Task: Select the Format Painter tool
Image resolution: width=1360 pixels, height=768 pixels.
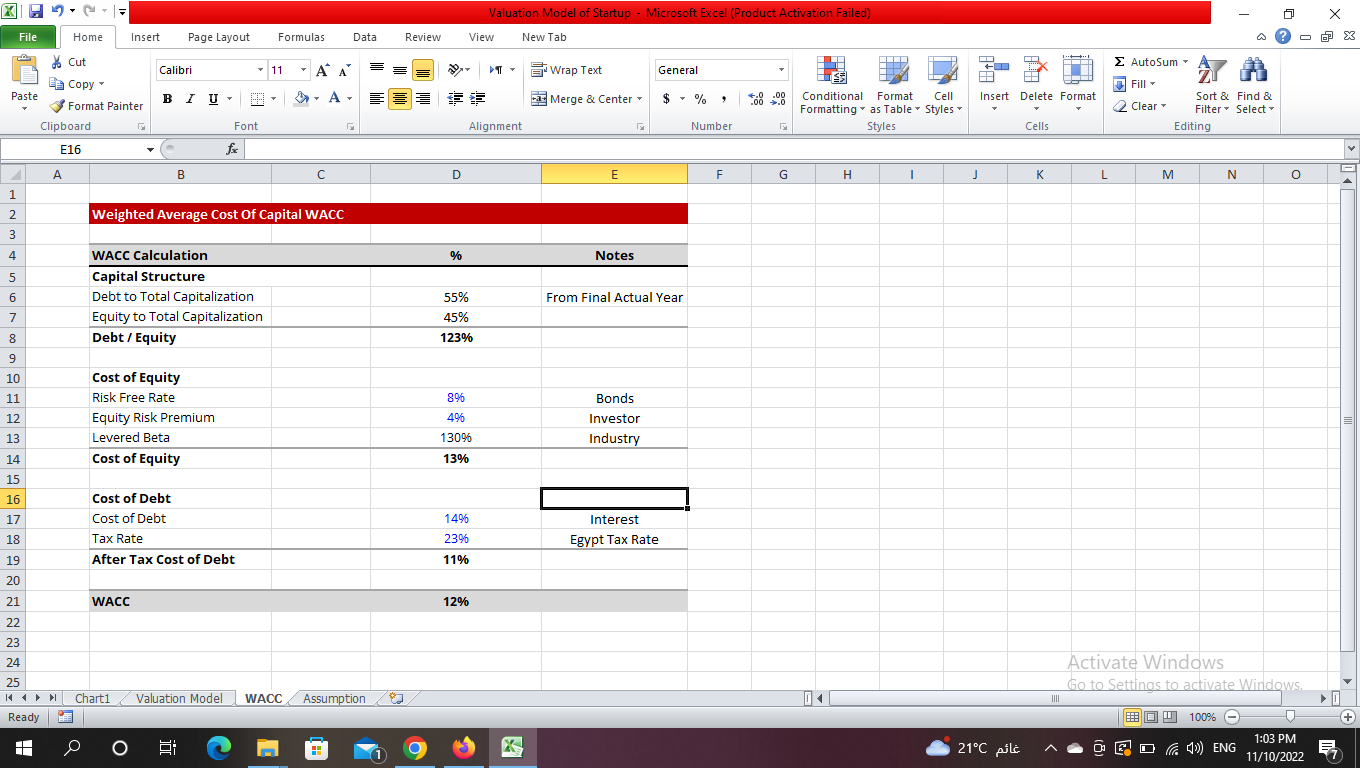Action: click(95, 105)
